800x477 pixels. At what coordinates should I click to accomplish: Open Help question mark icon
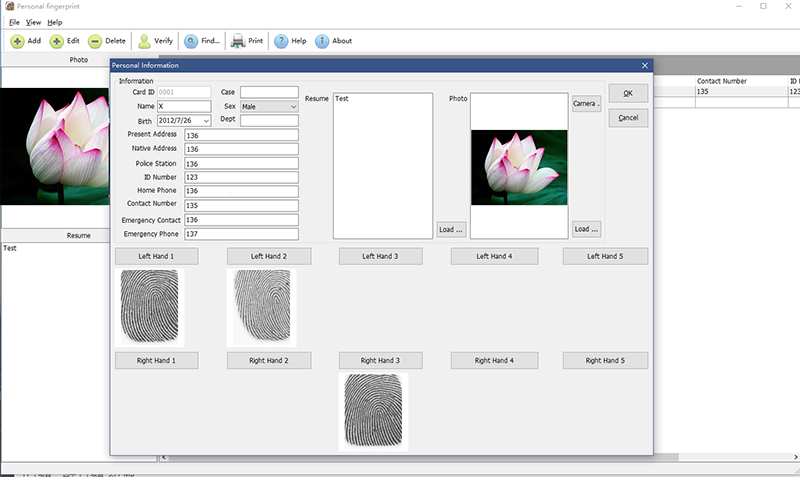(281, 41)
